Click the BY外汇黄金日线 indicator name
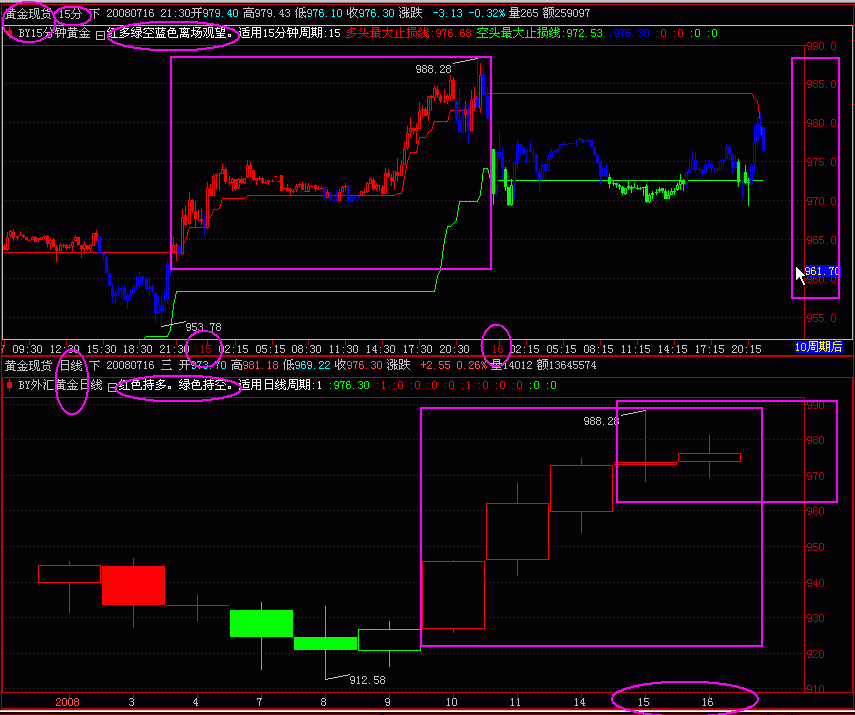Viewport: 855px width, 715px height. (x=60, y=386)
